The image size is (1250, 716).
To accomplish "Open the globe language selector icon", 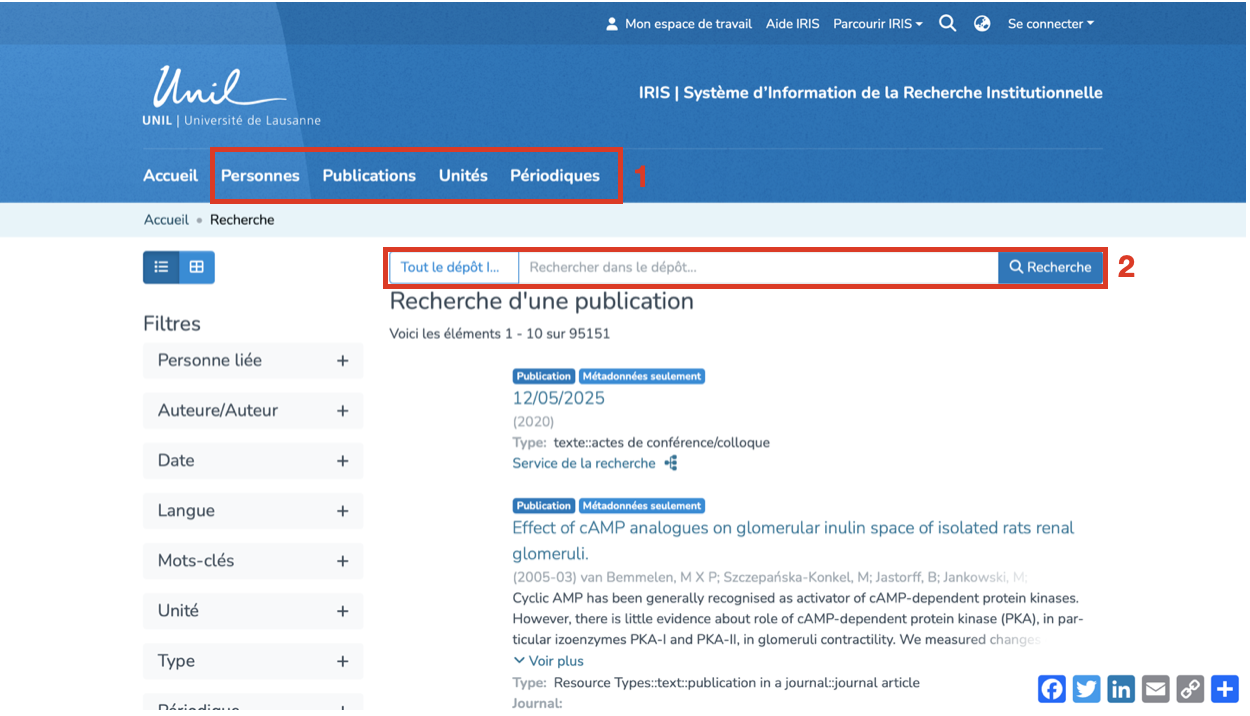I will point(982,24).
